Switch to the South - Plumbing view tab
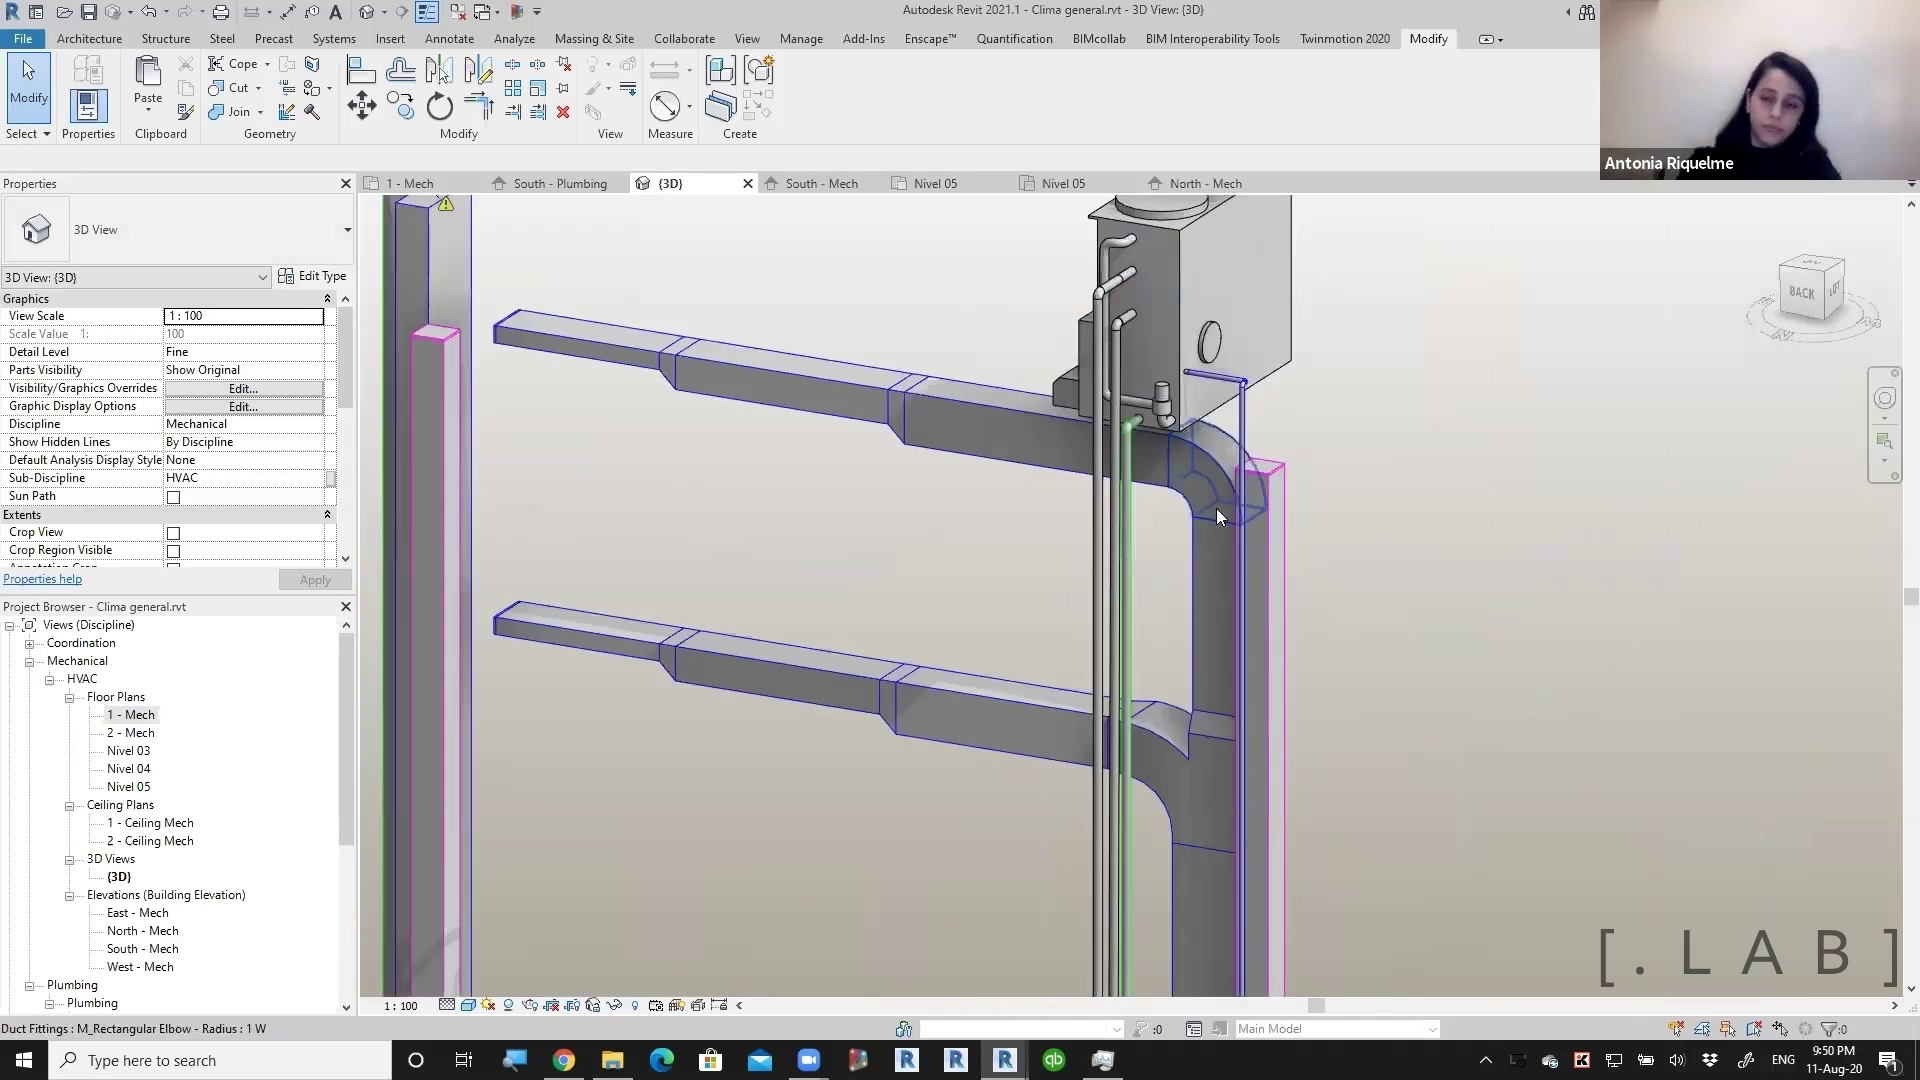 [x=559, y=184]
